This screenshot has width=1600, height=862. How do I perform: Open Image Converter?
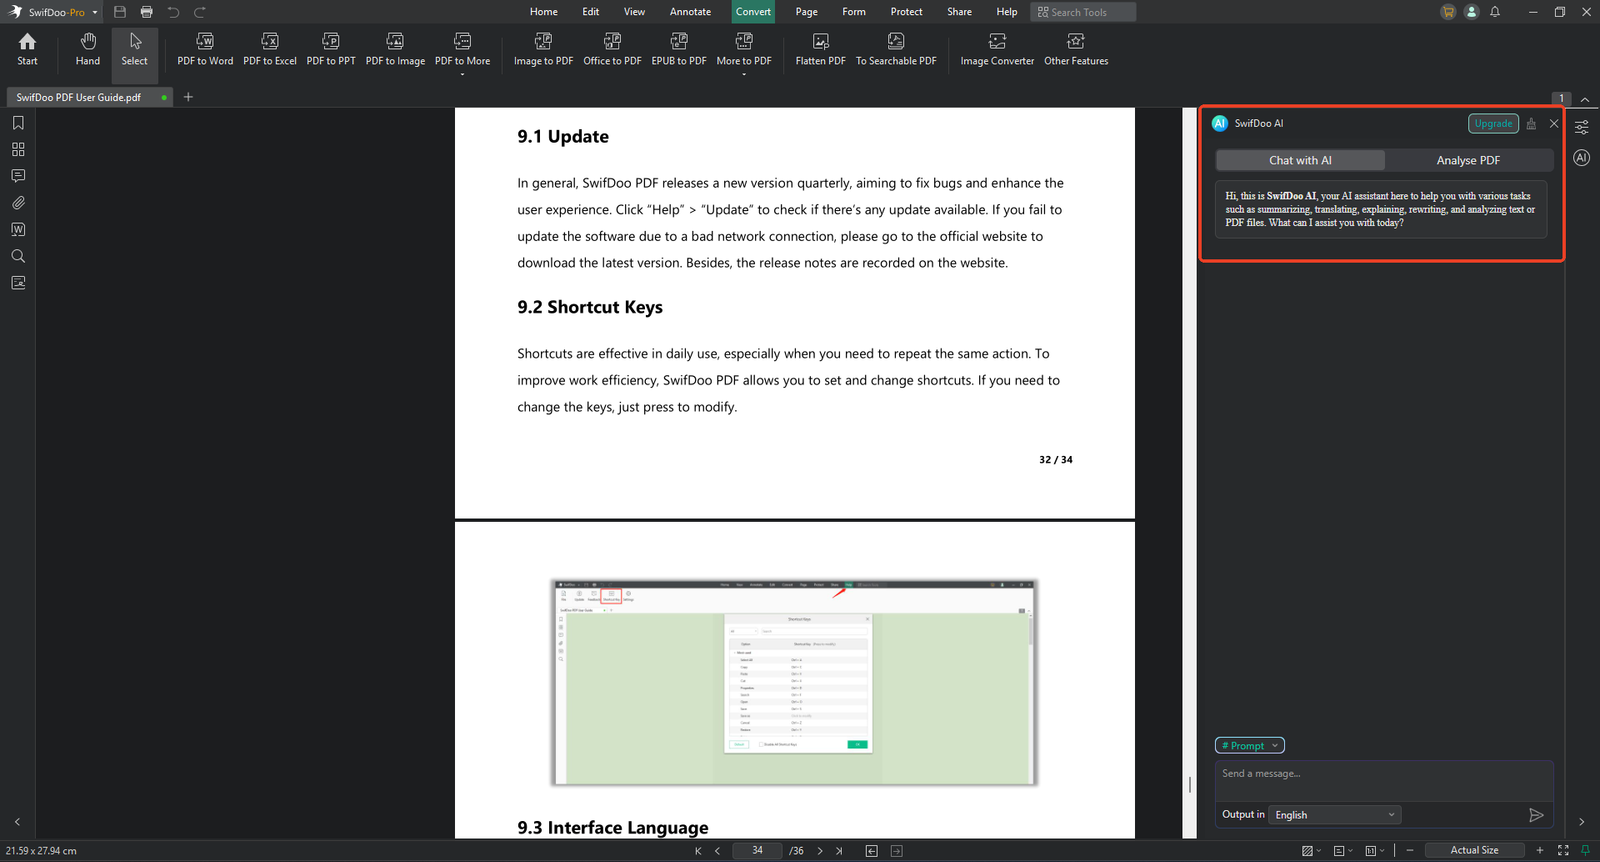(997, 49)
